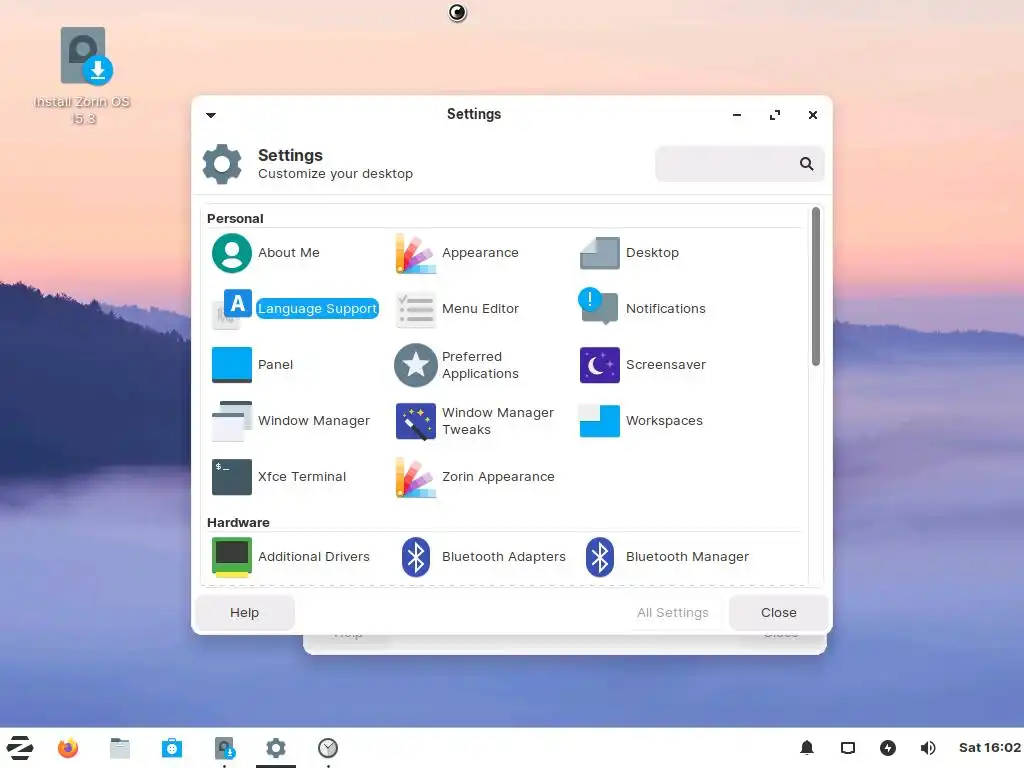Screen dimensions: 1024x768
Task: Open the power manager tray icon
Action: pyautogui.click(x=888, y=748)
